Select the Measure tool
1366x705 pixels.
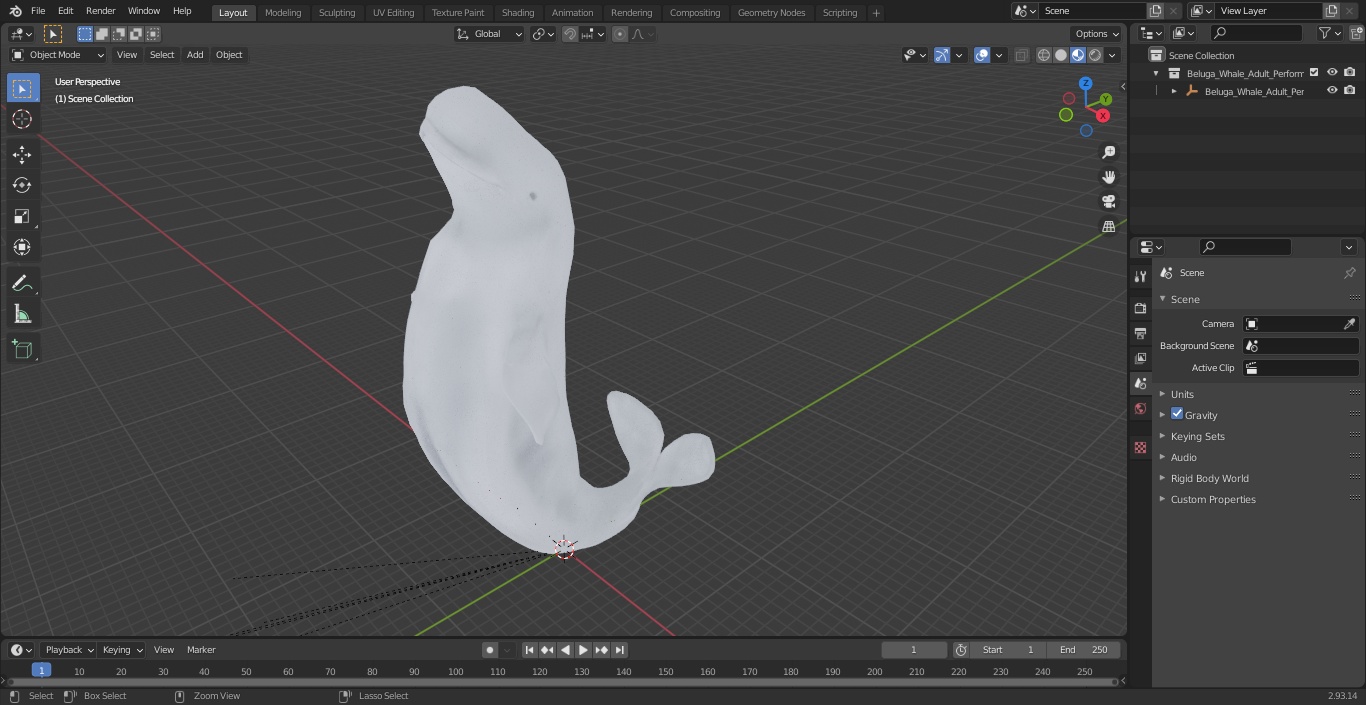click(22, 315)
